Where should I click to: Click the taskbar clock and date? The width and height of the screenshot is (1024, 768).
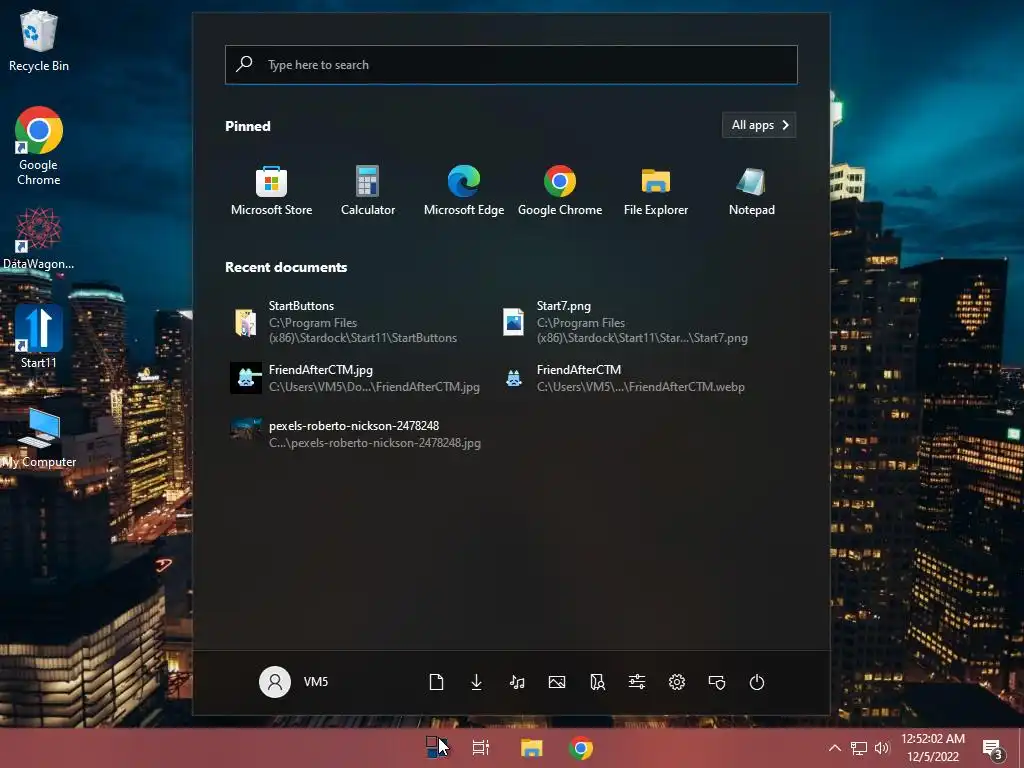[x=933, y=747]
